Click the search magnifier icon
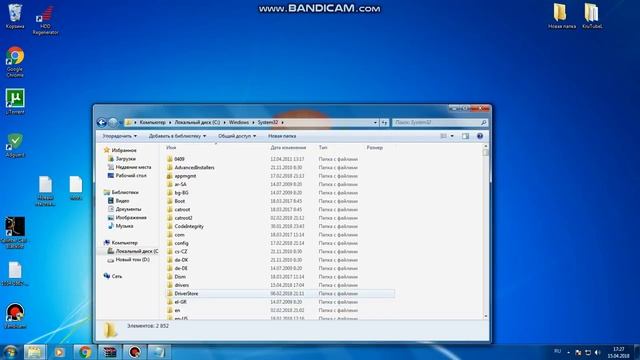This screenshot has height=360, width=640. click(x=484, y=122)
